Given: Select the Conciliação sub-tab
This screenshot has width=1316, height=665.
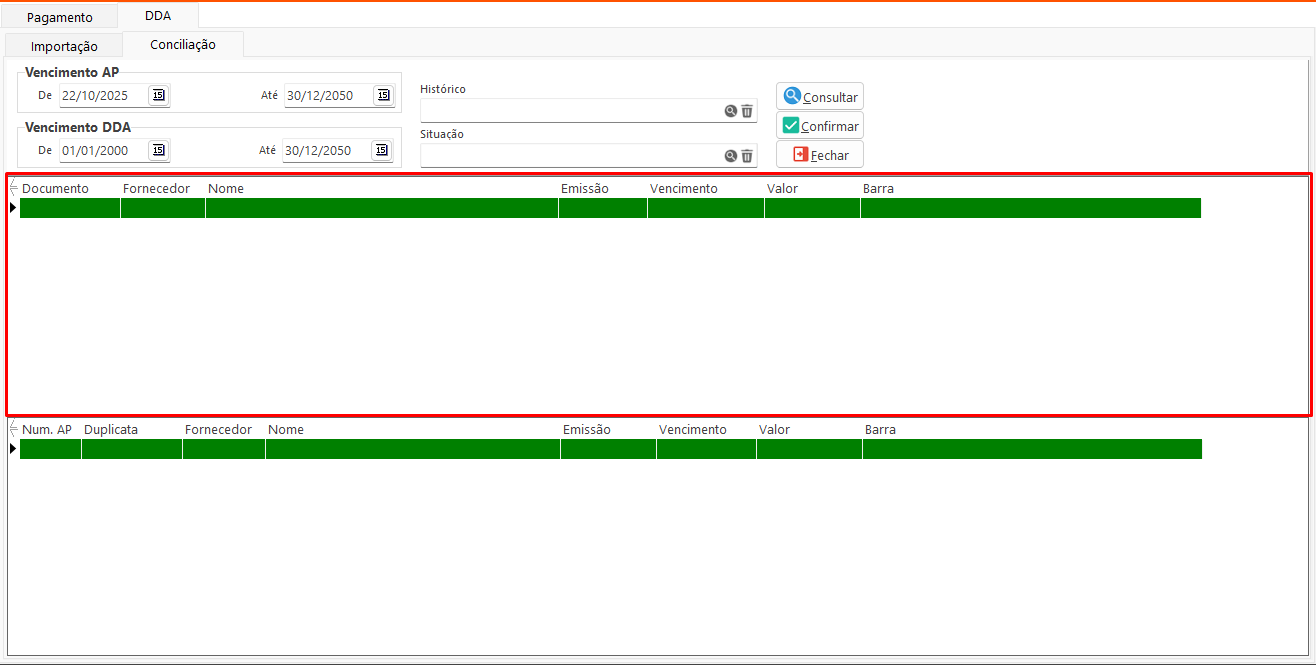Looking at the screenshot, I should [x=183, y=45].
